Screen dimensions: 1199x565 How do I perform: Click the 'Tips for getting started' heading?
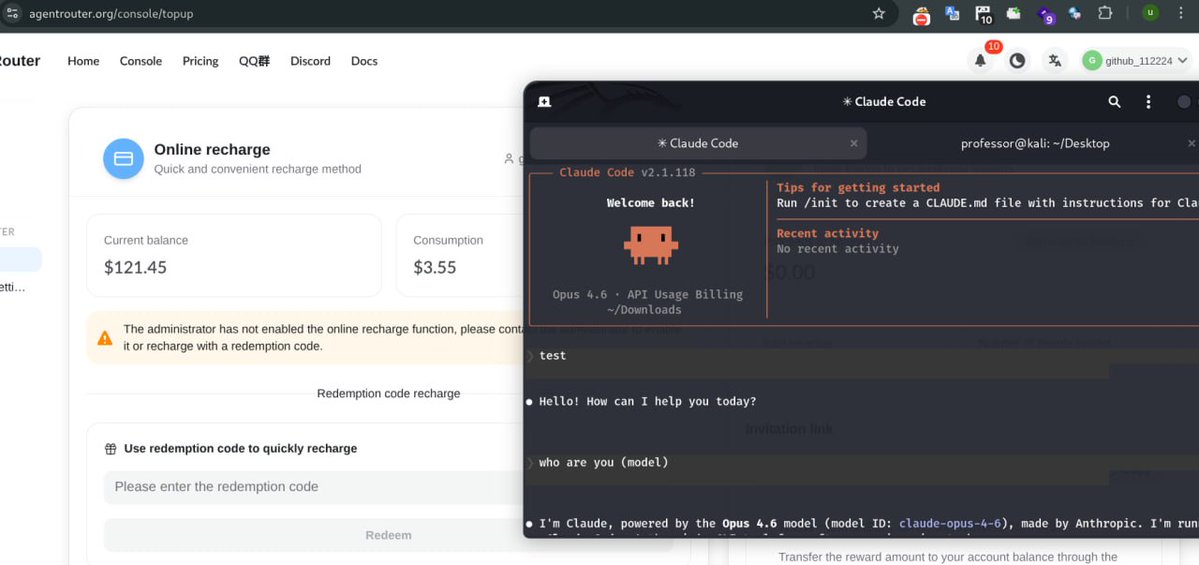(x=858, y=187)
